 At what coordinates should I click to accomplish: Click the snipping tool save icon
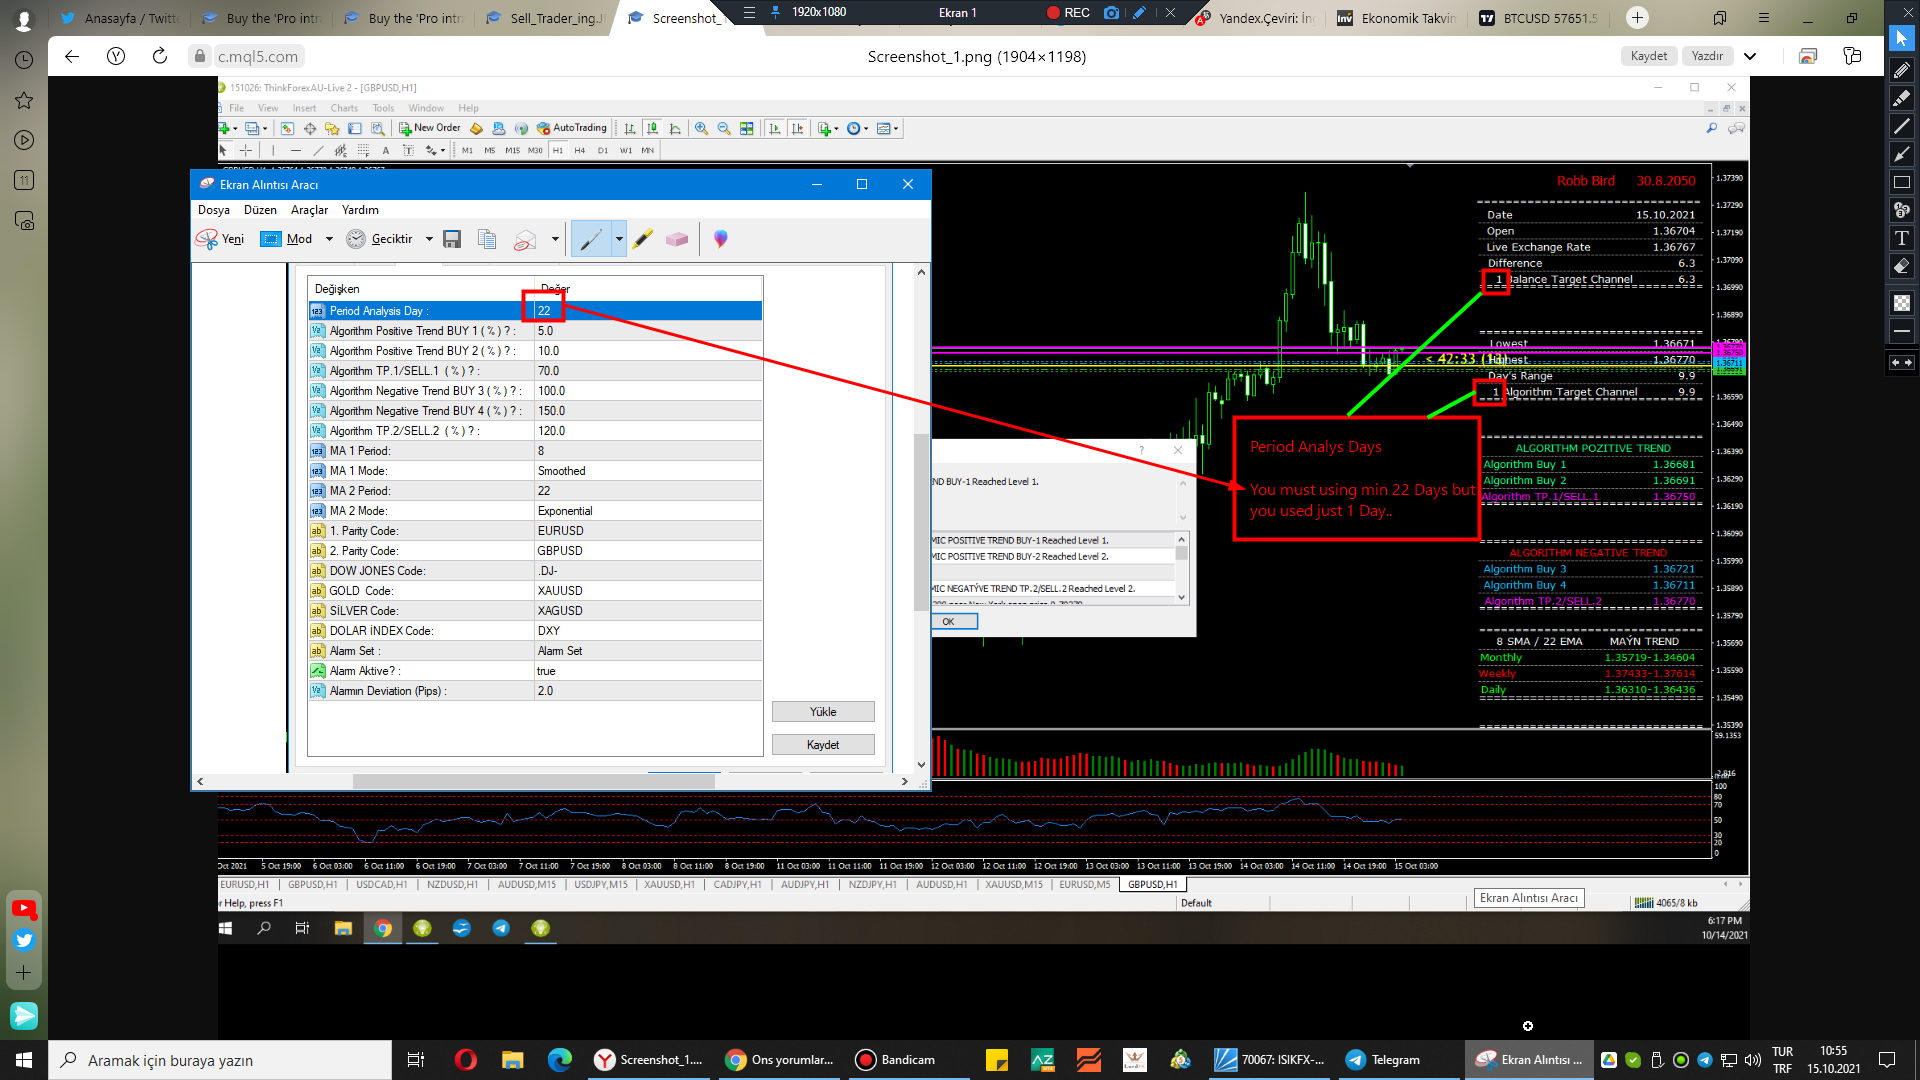452,239
